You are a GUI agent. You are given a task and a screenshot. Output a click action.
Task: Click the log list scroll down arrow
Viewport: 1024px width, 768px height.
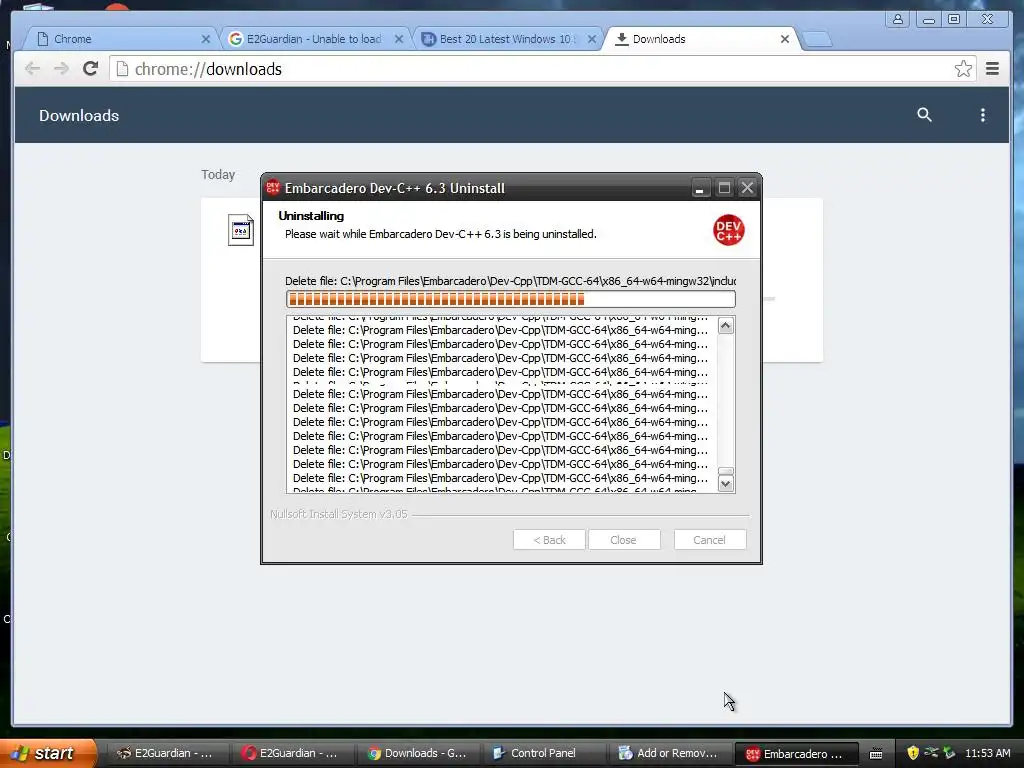pyautogui.click(x=726, y=483)
